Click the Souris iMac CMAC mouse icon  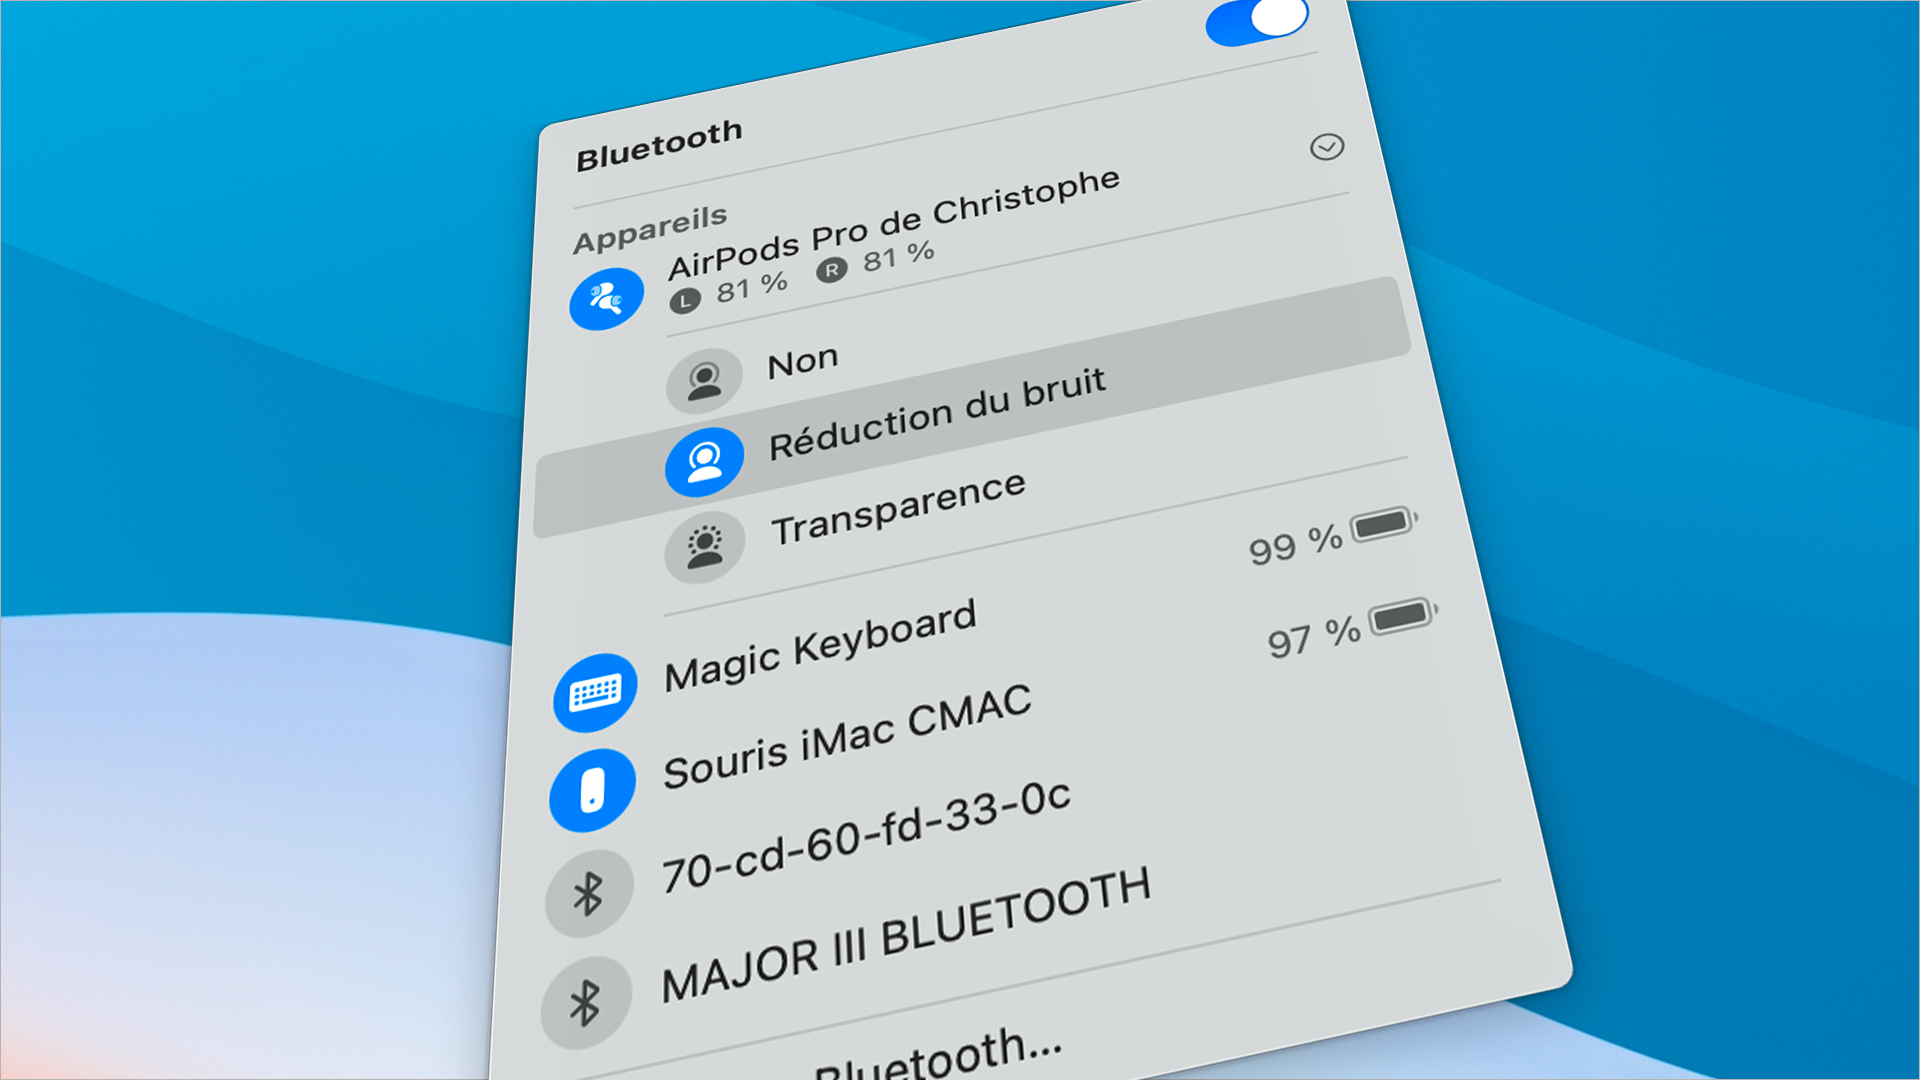point(592,790)
